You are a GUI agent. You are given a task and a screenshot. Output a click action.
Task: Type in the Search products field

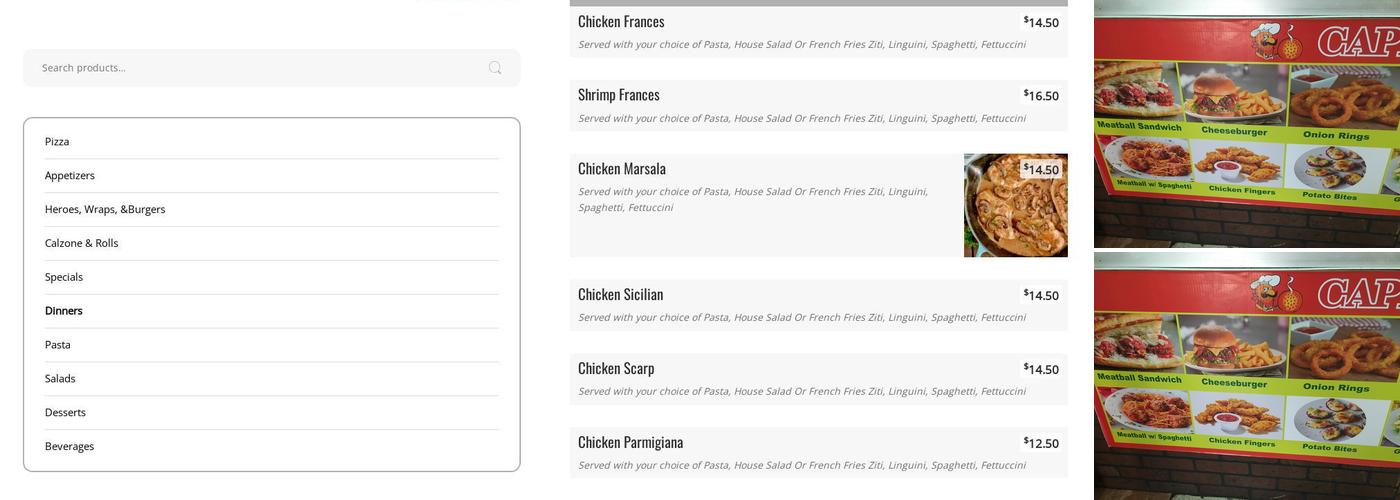(x=250, y=68)
